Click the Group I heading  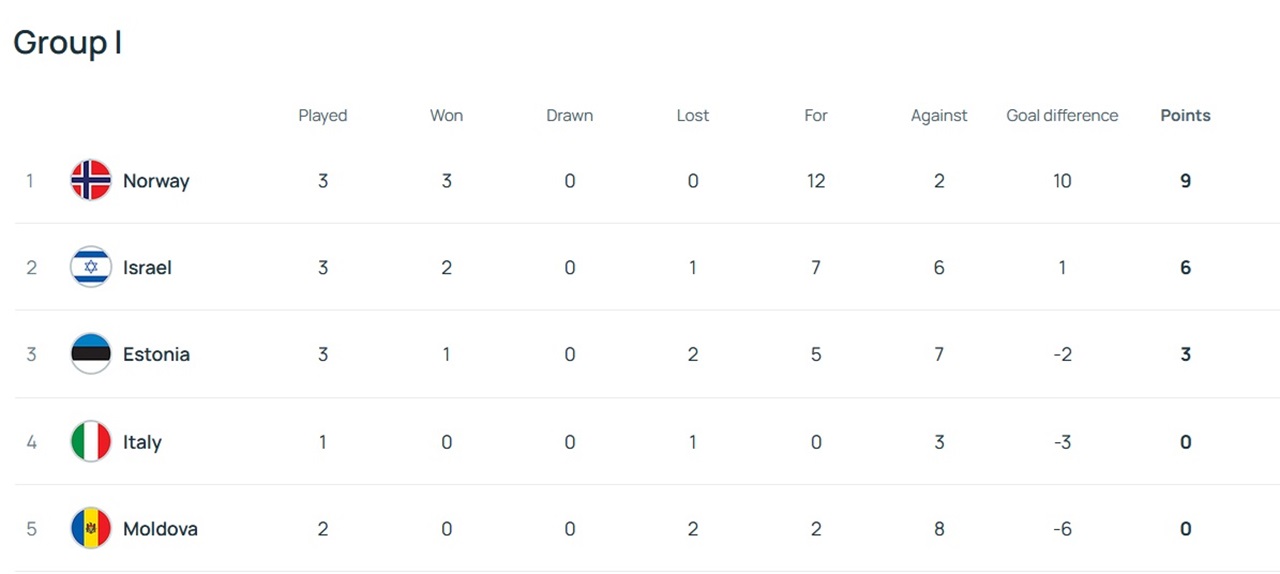tap(67, 43)
